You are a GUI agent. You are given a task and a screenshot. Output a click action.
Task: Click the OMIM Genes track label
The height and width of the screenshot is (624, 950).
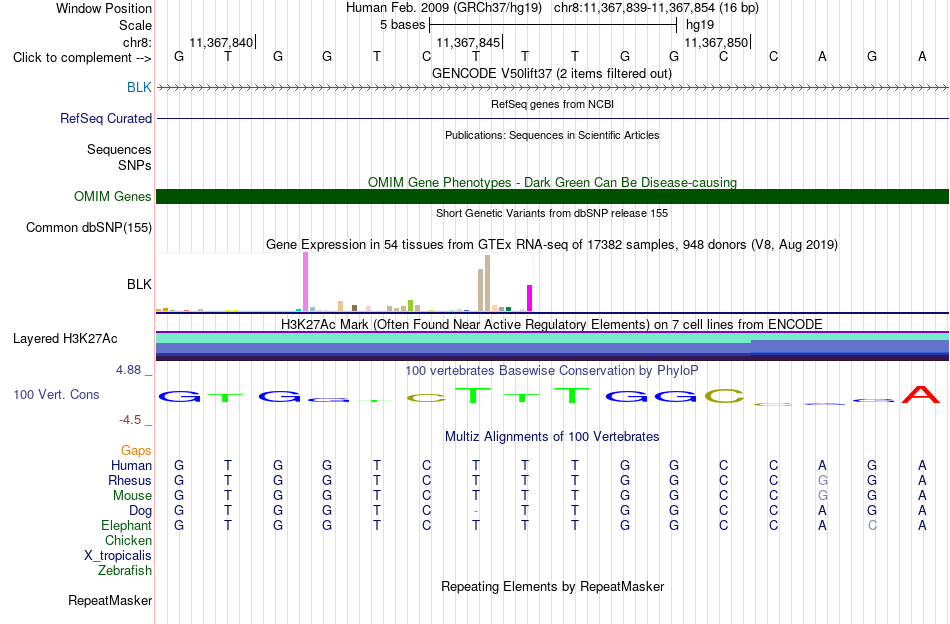113,196
